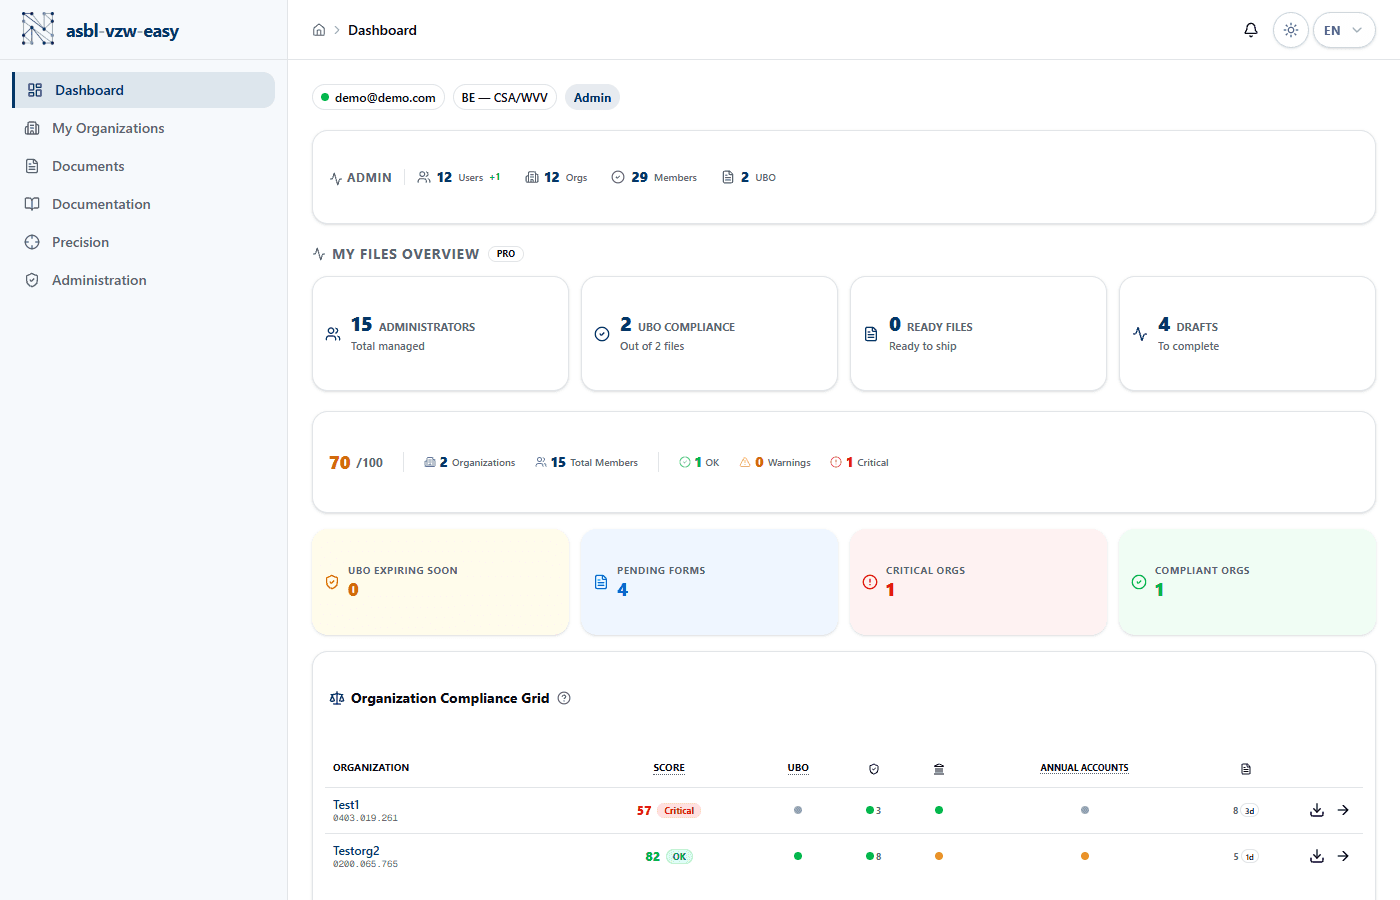The height and width of the screenshot is (900, 1400).
Task: Click the 1 OK status count
Action: click(x=699, y=462)
